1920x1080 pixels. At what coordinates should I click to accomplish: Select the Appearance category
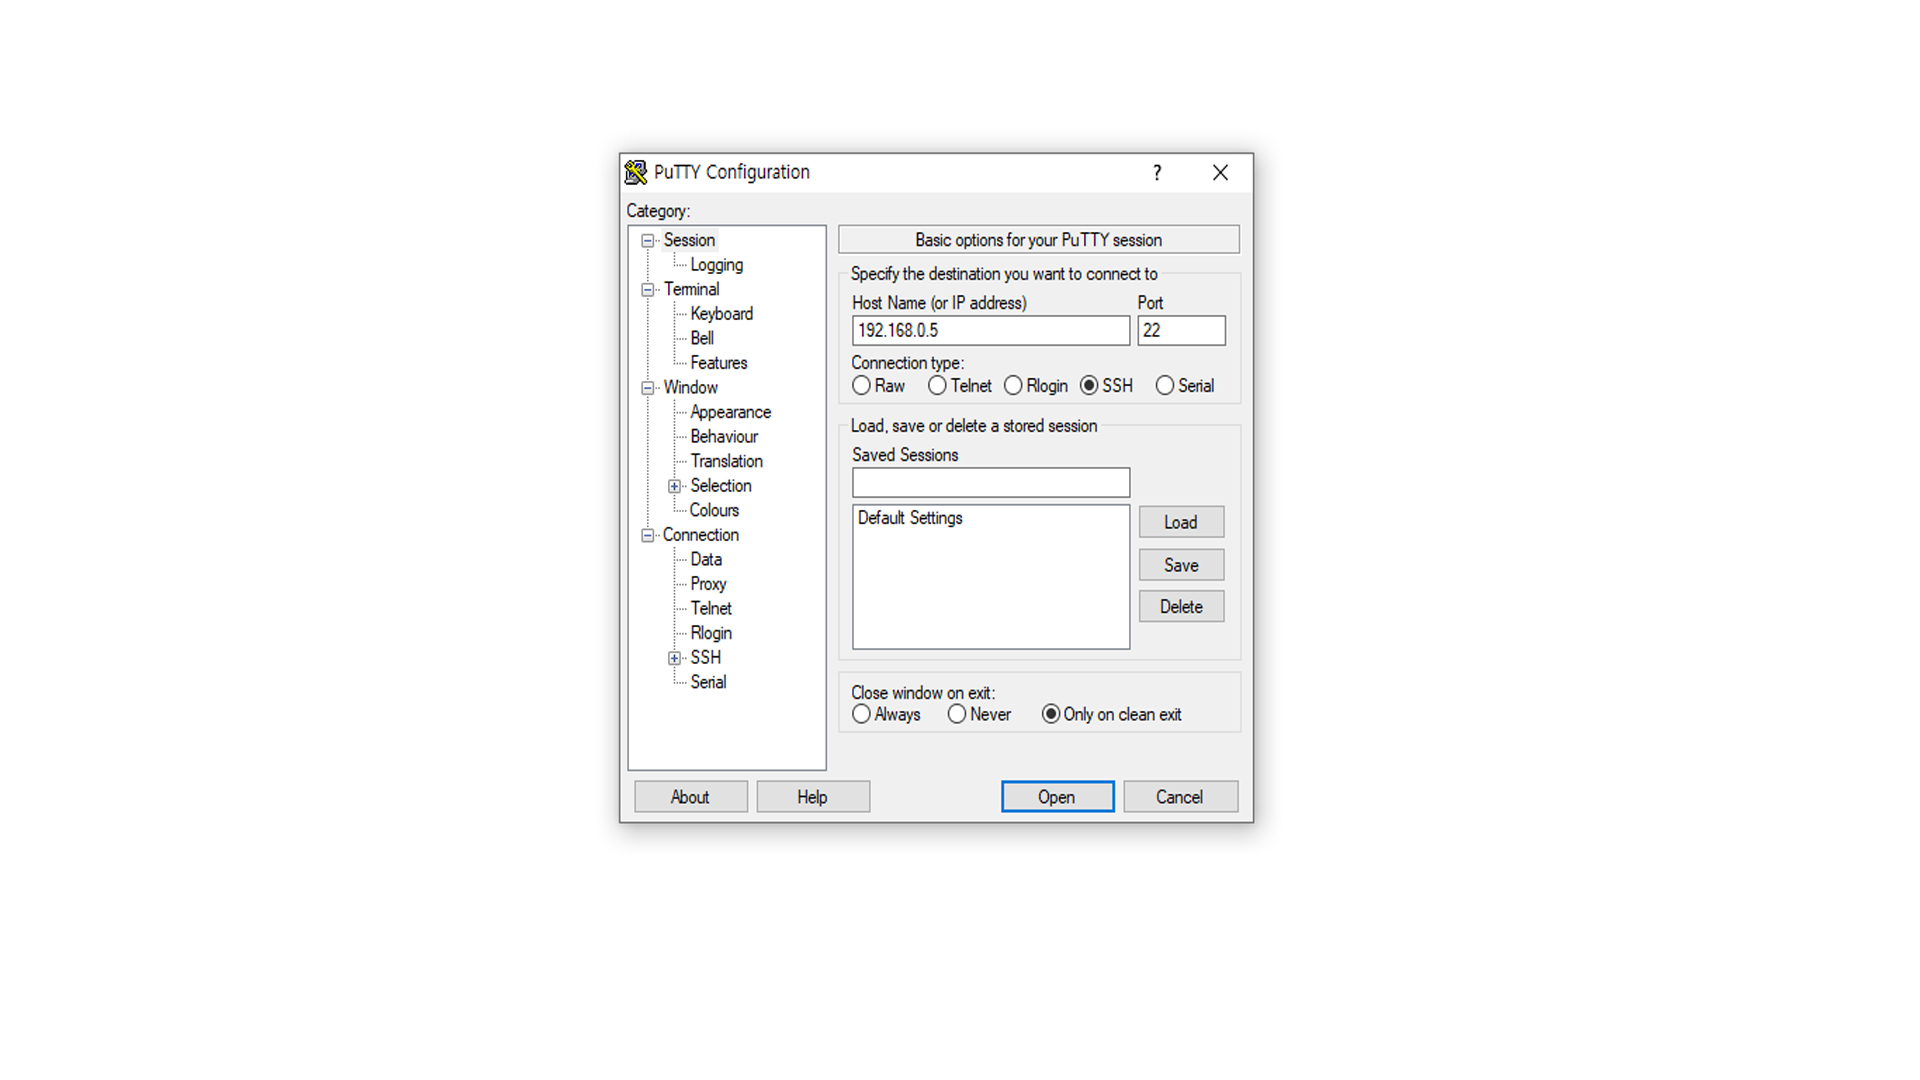730,412
